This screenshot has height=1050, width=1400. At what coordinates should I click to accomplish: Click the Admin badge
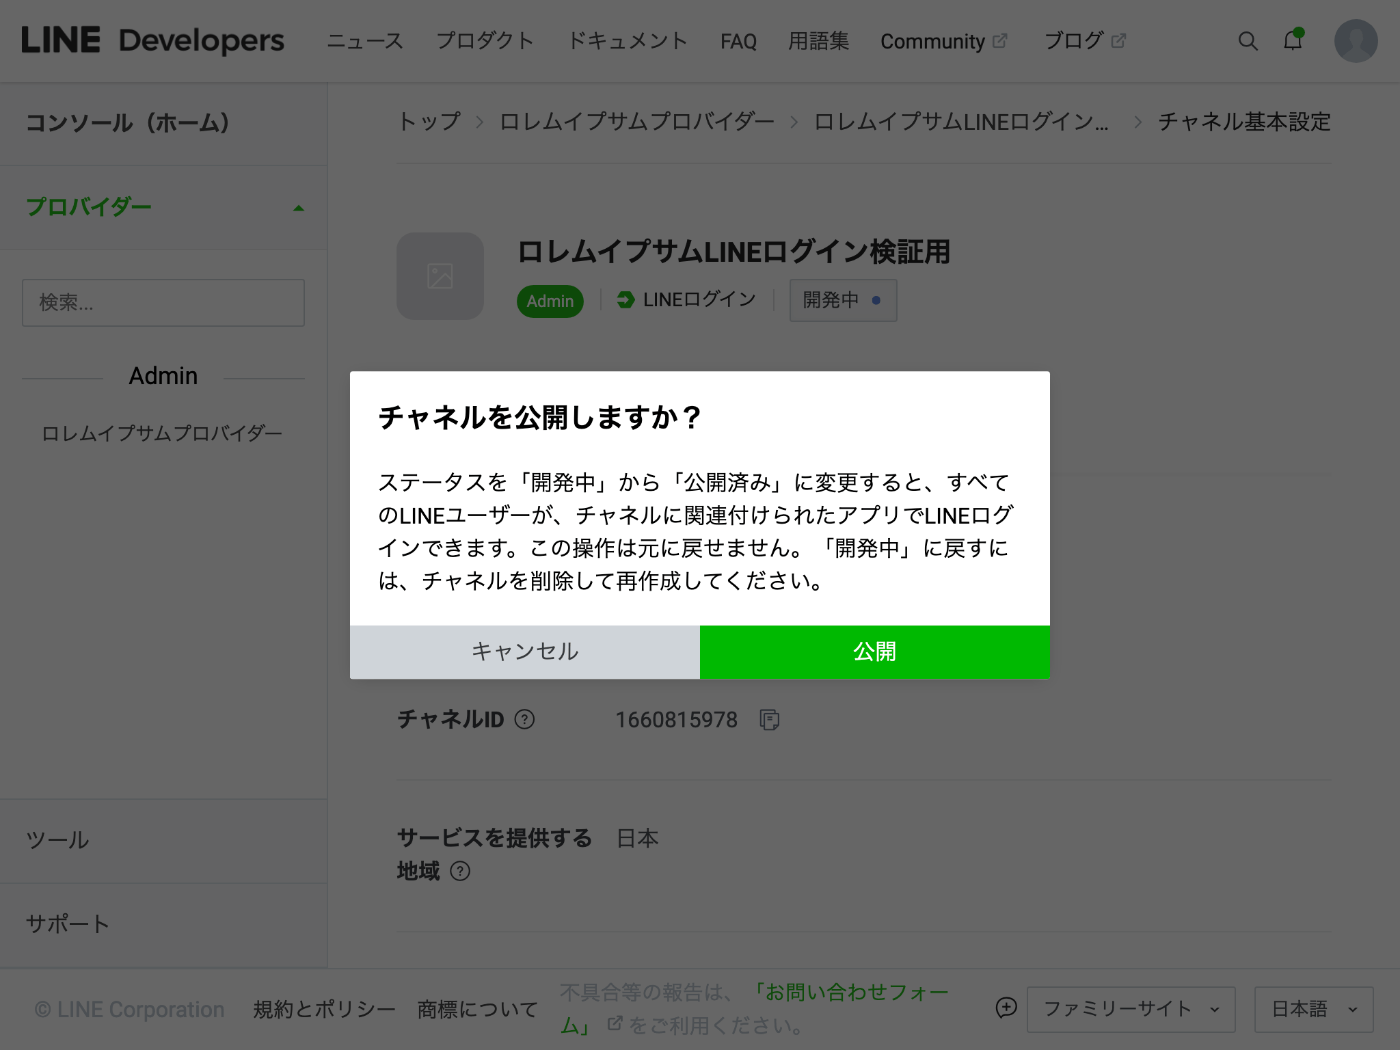pyautogui.click(x=550, y=301)
